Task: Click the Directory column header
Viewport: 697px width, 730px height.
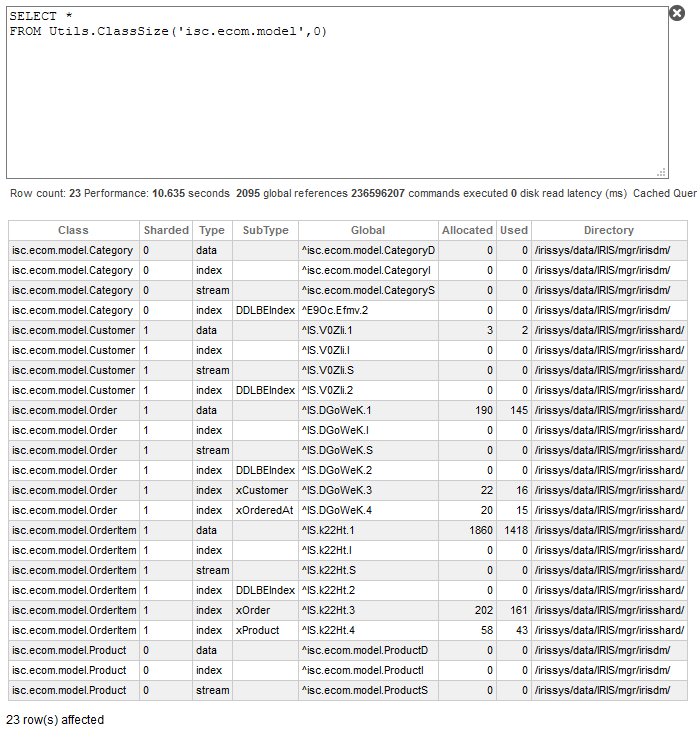Action: click(x=608, y=230)
